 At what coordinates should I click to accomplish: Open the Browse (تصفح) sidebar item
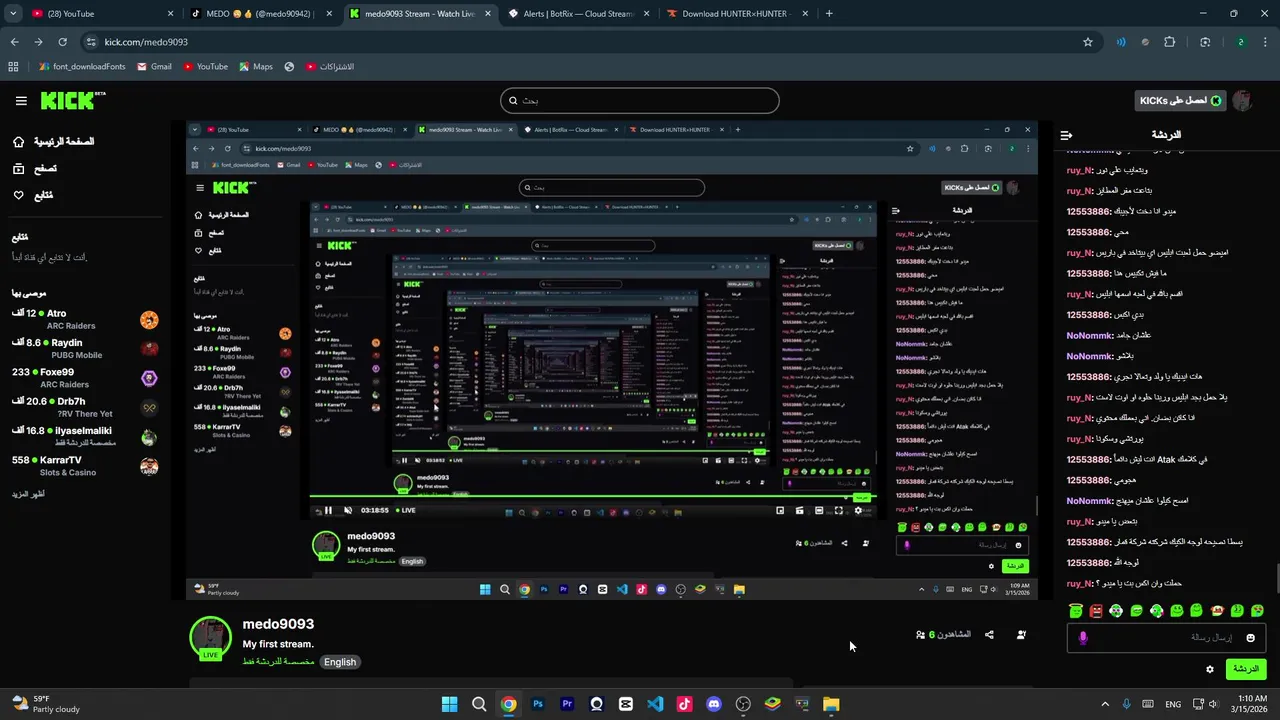pos(34,169)
